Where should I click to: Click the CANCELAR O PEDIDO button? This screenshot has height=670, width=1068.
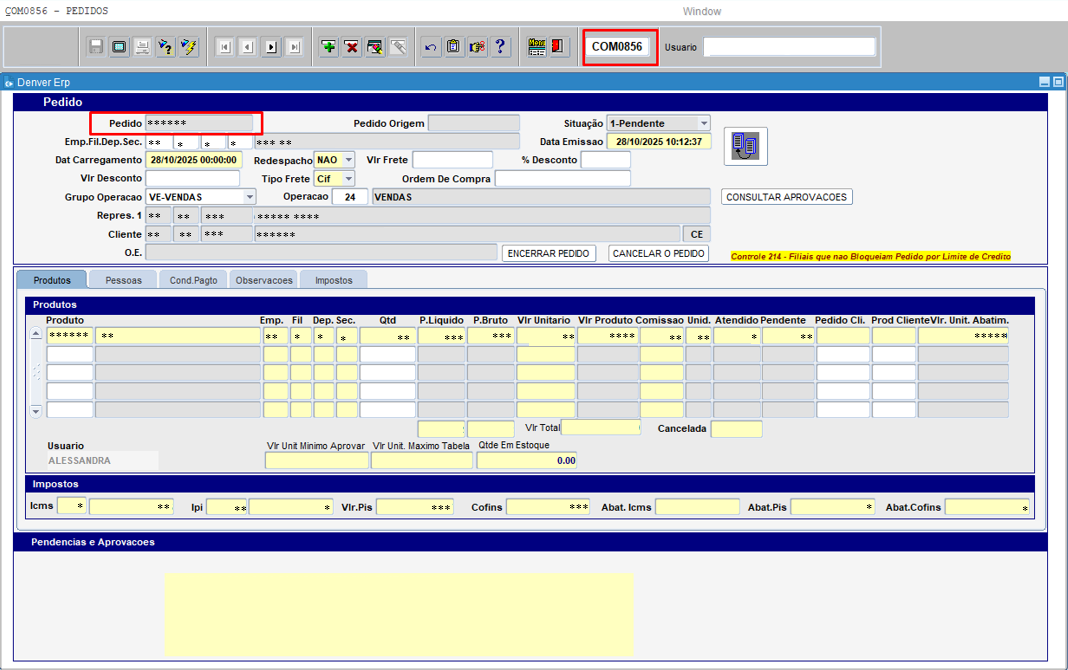pyautogui.click(x=659, y=254)
